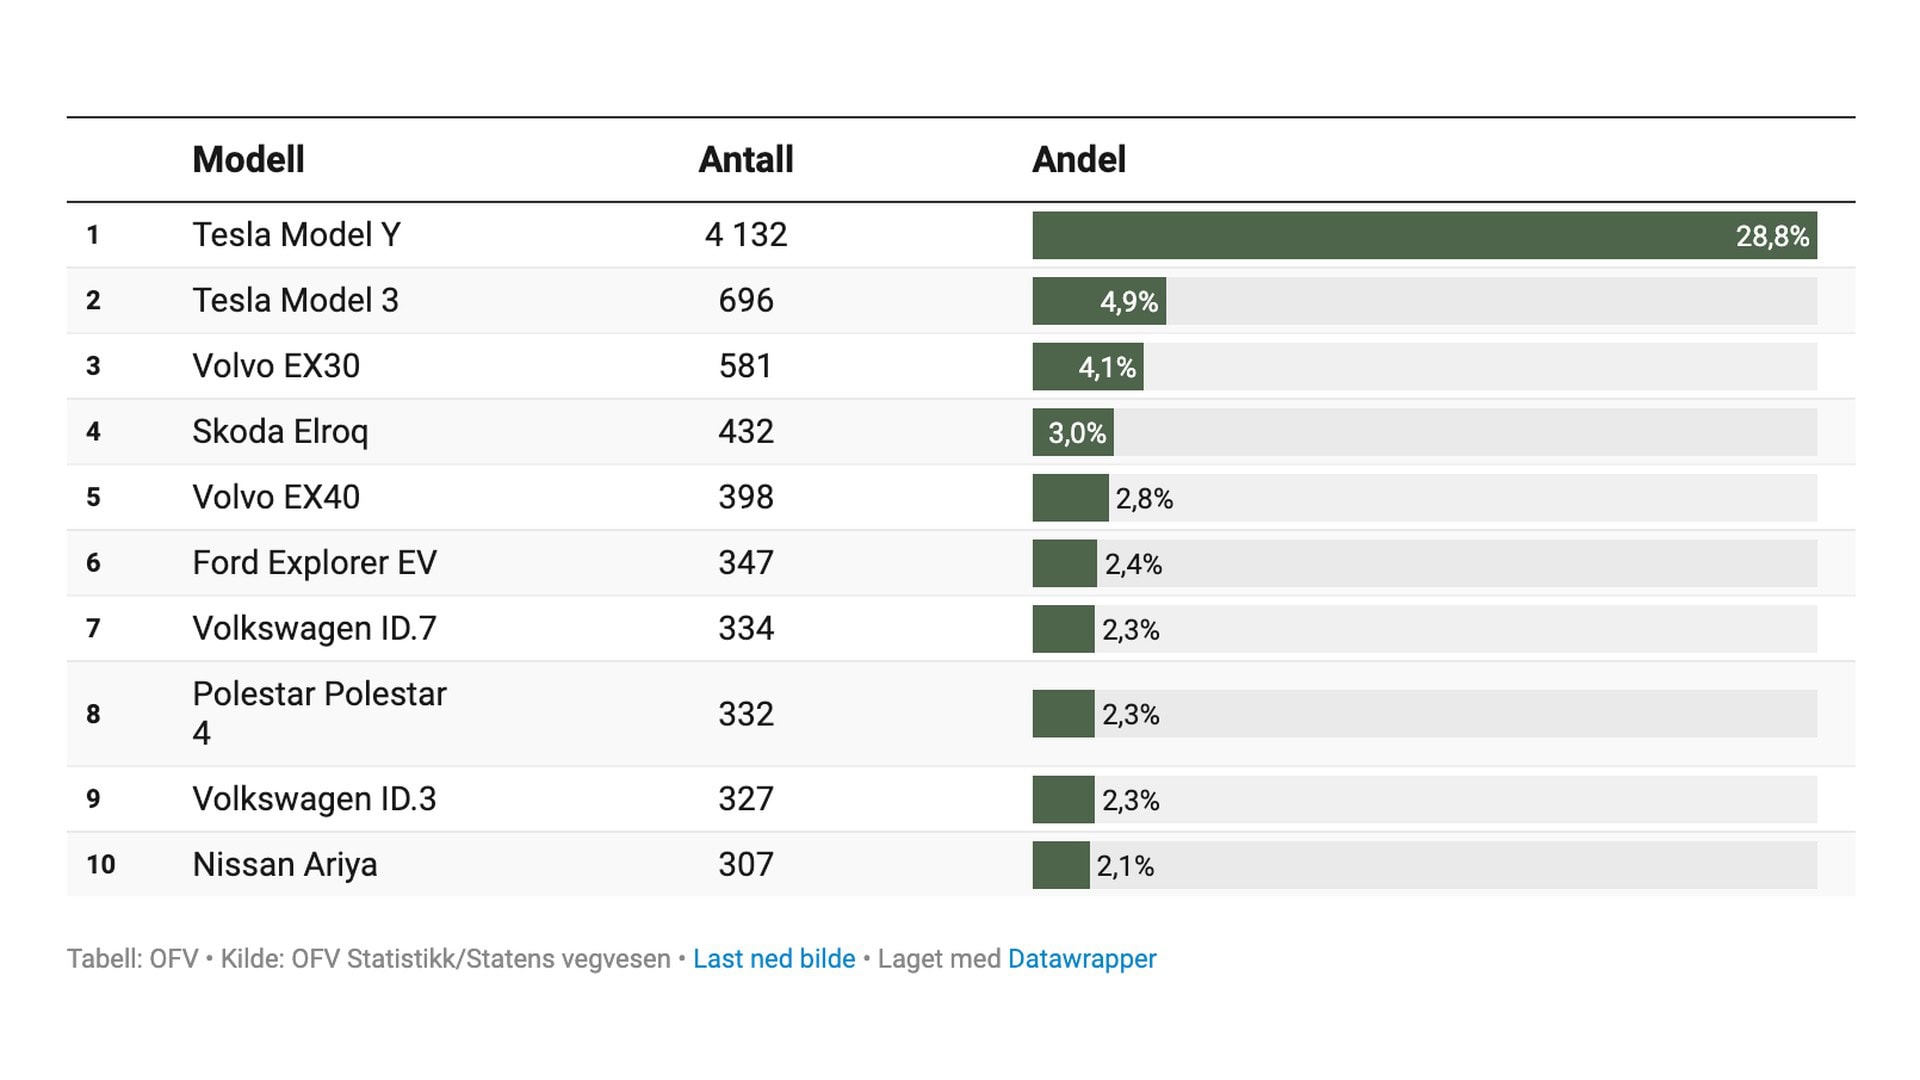This screenshot has width=1920, height=1080.
Task: Click the Tesla Model Y 28,8% bar
Action: 1424,236
